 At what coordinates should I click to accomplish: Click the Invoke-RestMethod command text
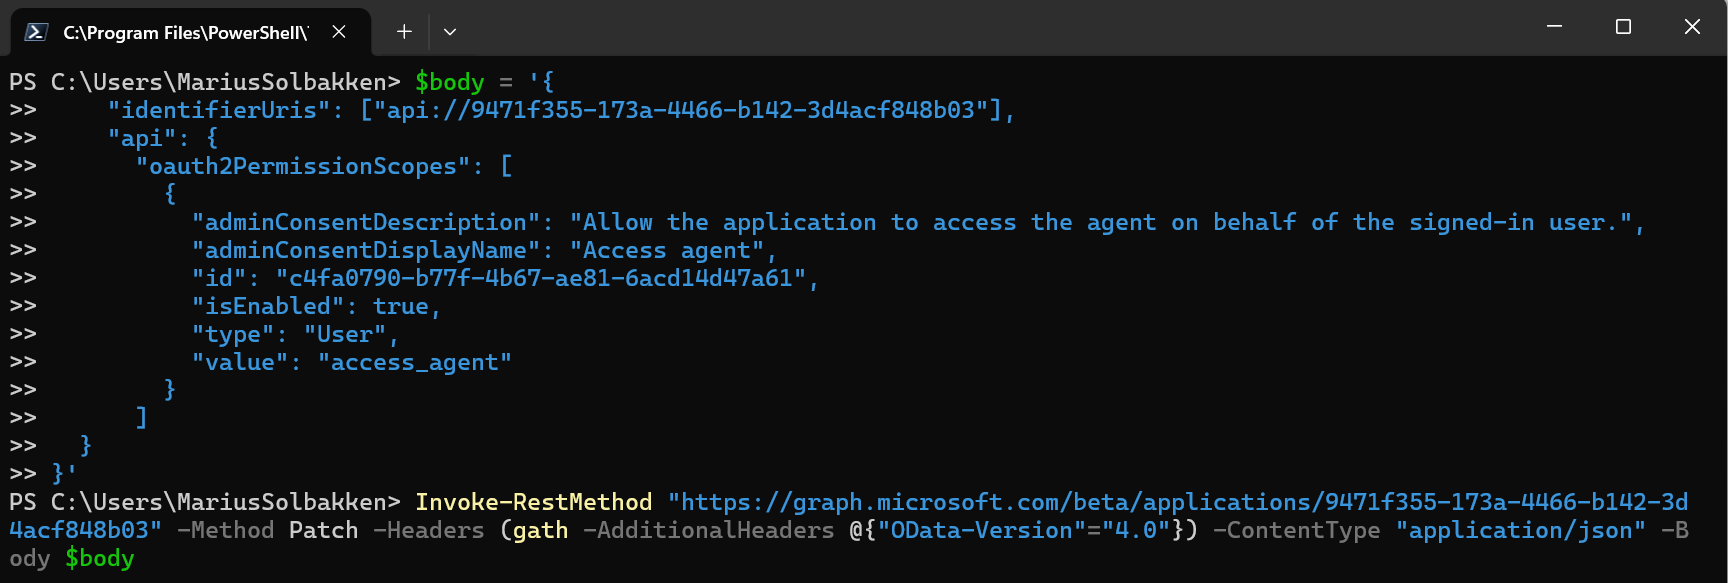pyautogui.click(x=533, y=502)
